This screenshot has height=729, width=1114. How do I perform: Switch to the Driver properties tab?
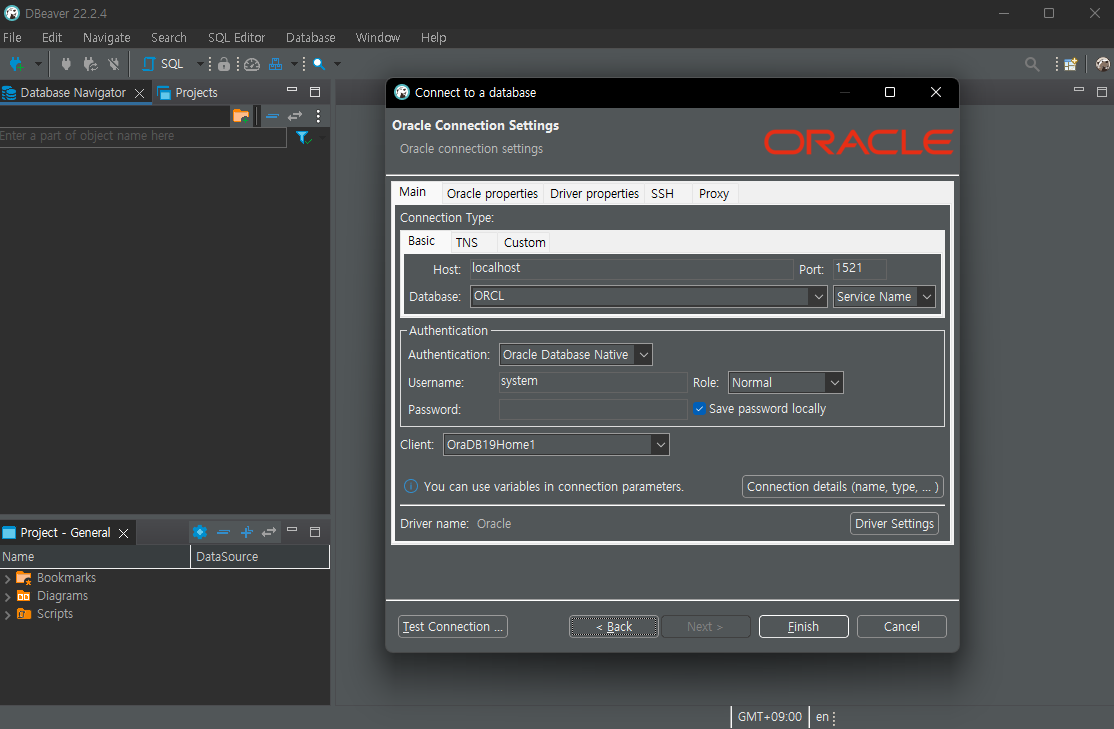[595, 194]
